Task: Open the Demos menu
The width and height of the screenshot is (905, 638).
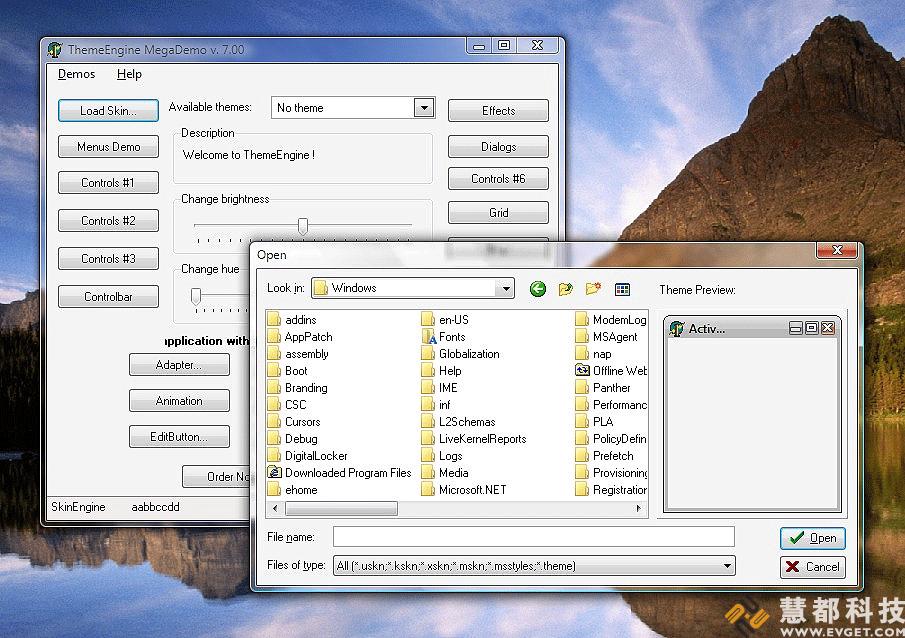Action: coord(77,74)
